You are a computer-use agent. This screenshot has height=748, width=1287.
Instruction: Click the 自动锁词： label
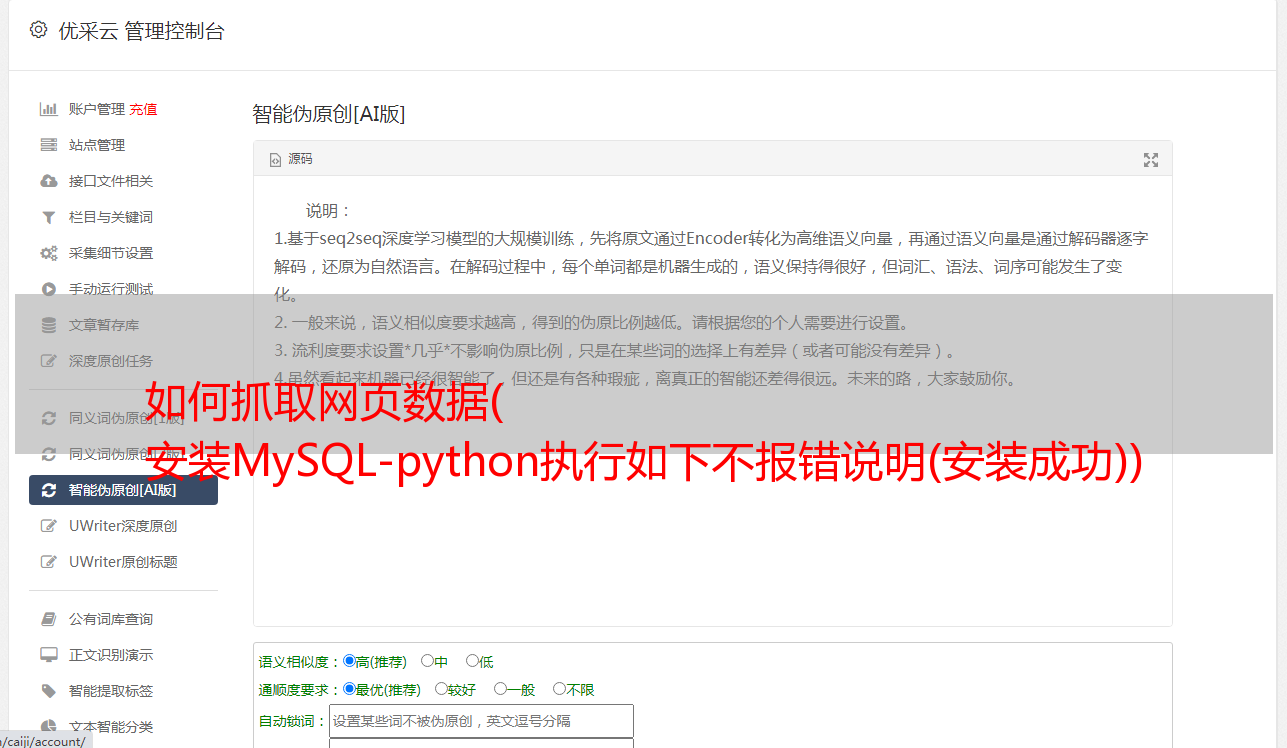(x=293, y=722)
